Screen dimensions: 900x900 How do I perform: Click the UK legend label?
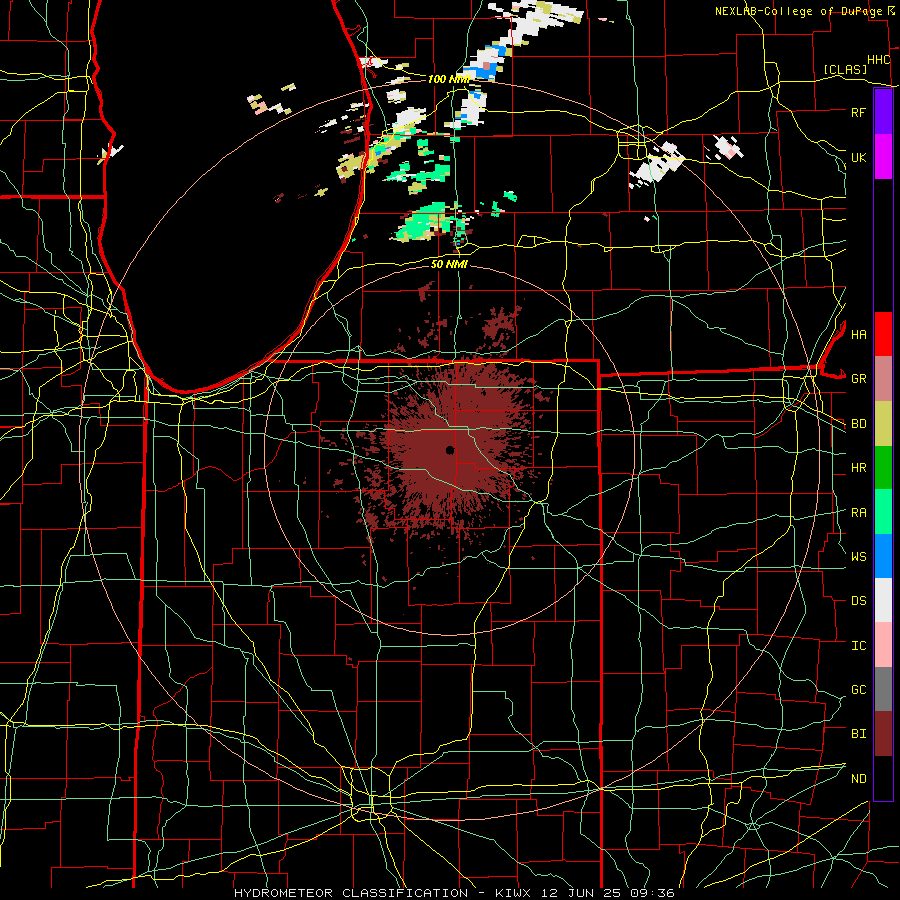pos(858,157)
